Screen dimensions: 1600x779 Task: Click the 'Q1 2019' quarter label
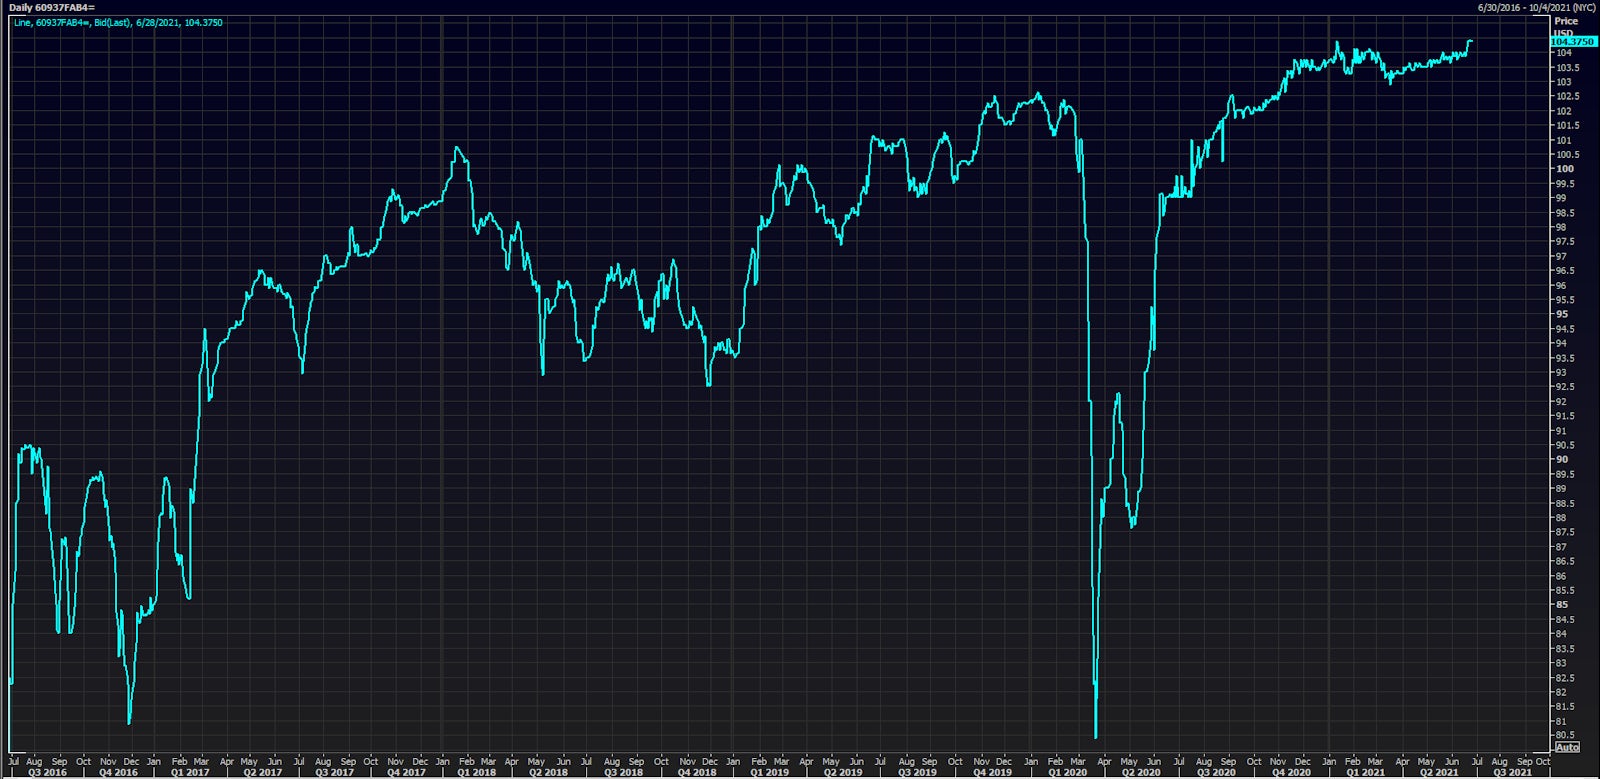tap(769, 772)
